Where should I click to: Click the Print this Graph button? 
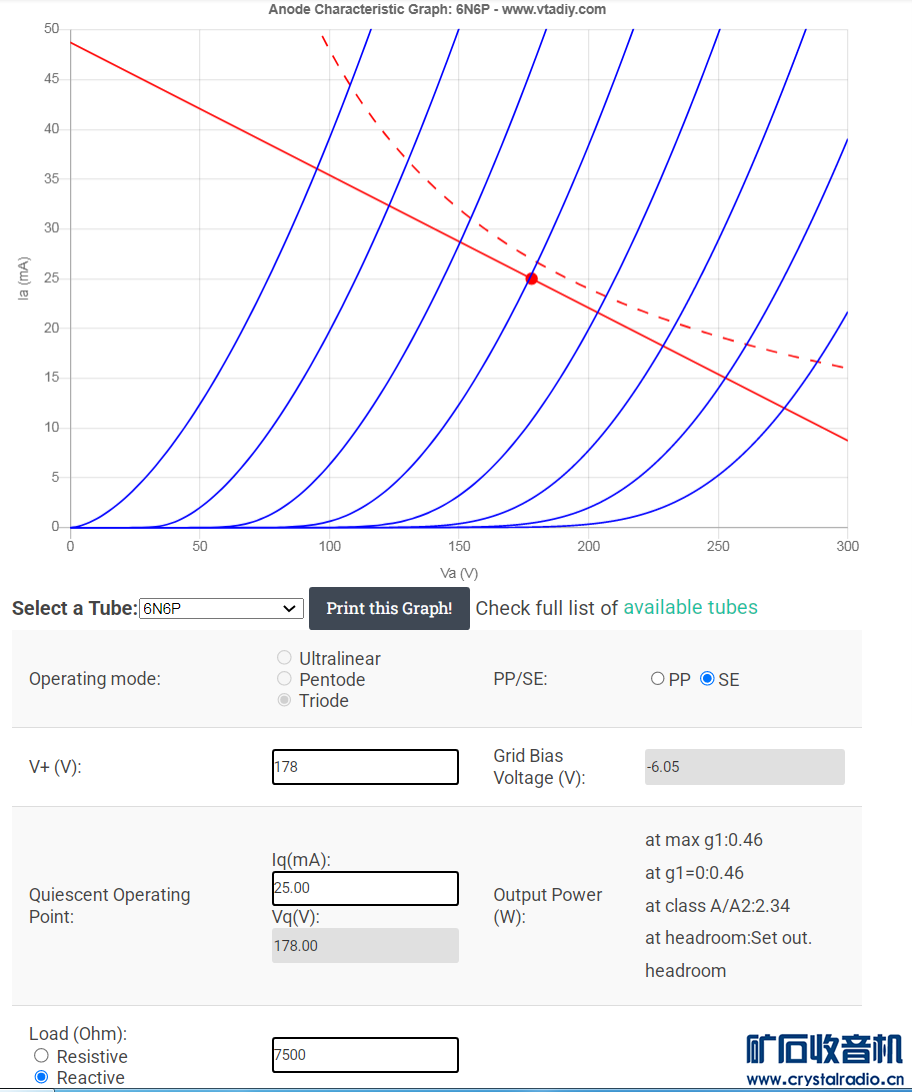pyautogui.click(x=389, y=608)
